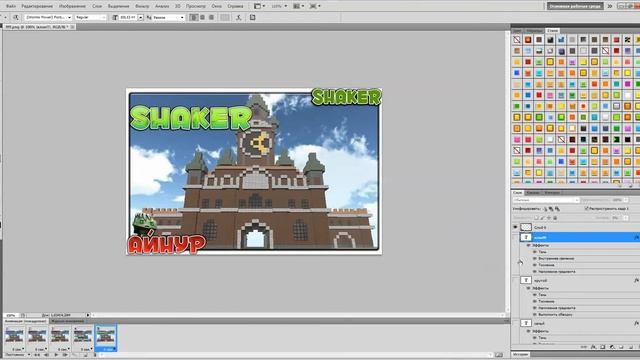Open the font family dropdown
640x360 pixels.
(48, 17)
